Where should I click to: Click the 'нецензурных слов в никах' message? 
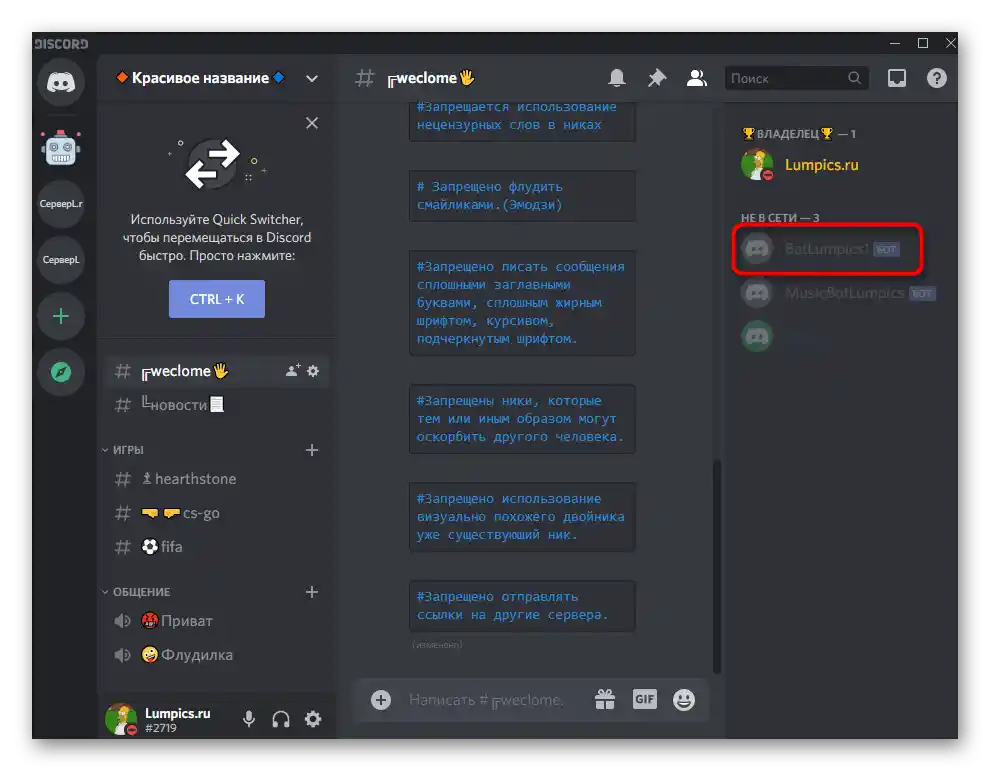pyautogui.click(x=522, y=121)
